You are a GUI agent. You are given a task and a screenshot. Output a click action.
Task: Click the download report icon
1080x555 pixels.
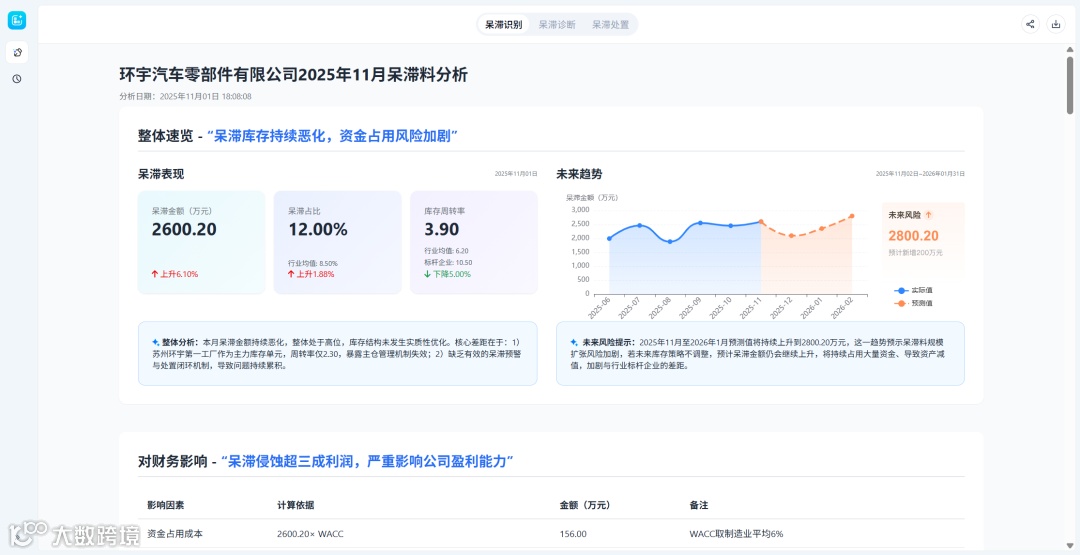[x=1056, y=24]
